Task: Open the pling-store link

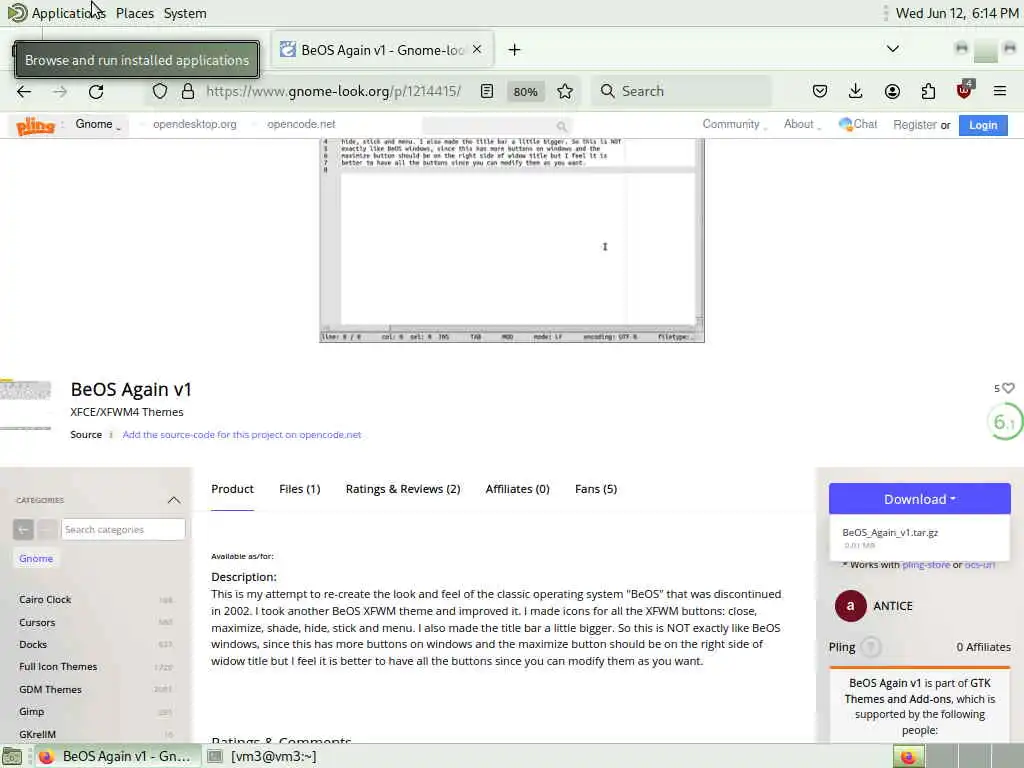Action: tap(925, 565)
